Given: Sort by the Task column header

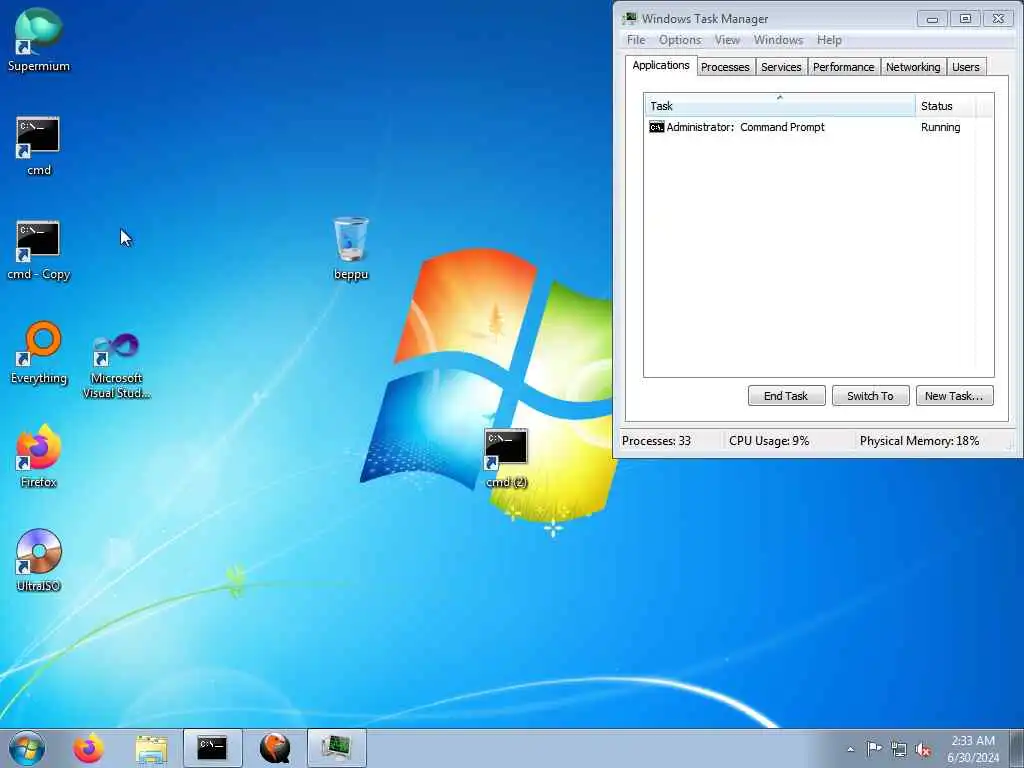Looking at the screenshot, I should 780,106.
